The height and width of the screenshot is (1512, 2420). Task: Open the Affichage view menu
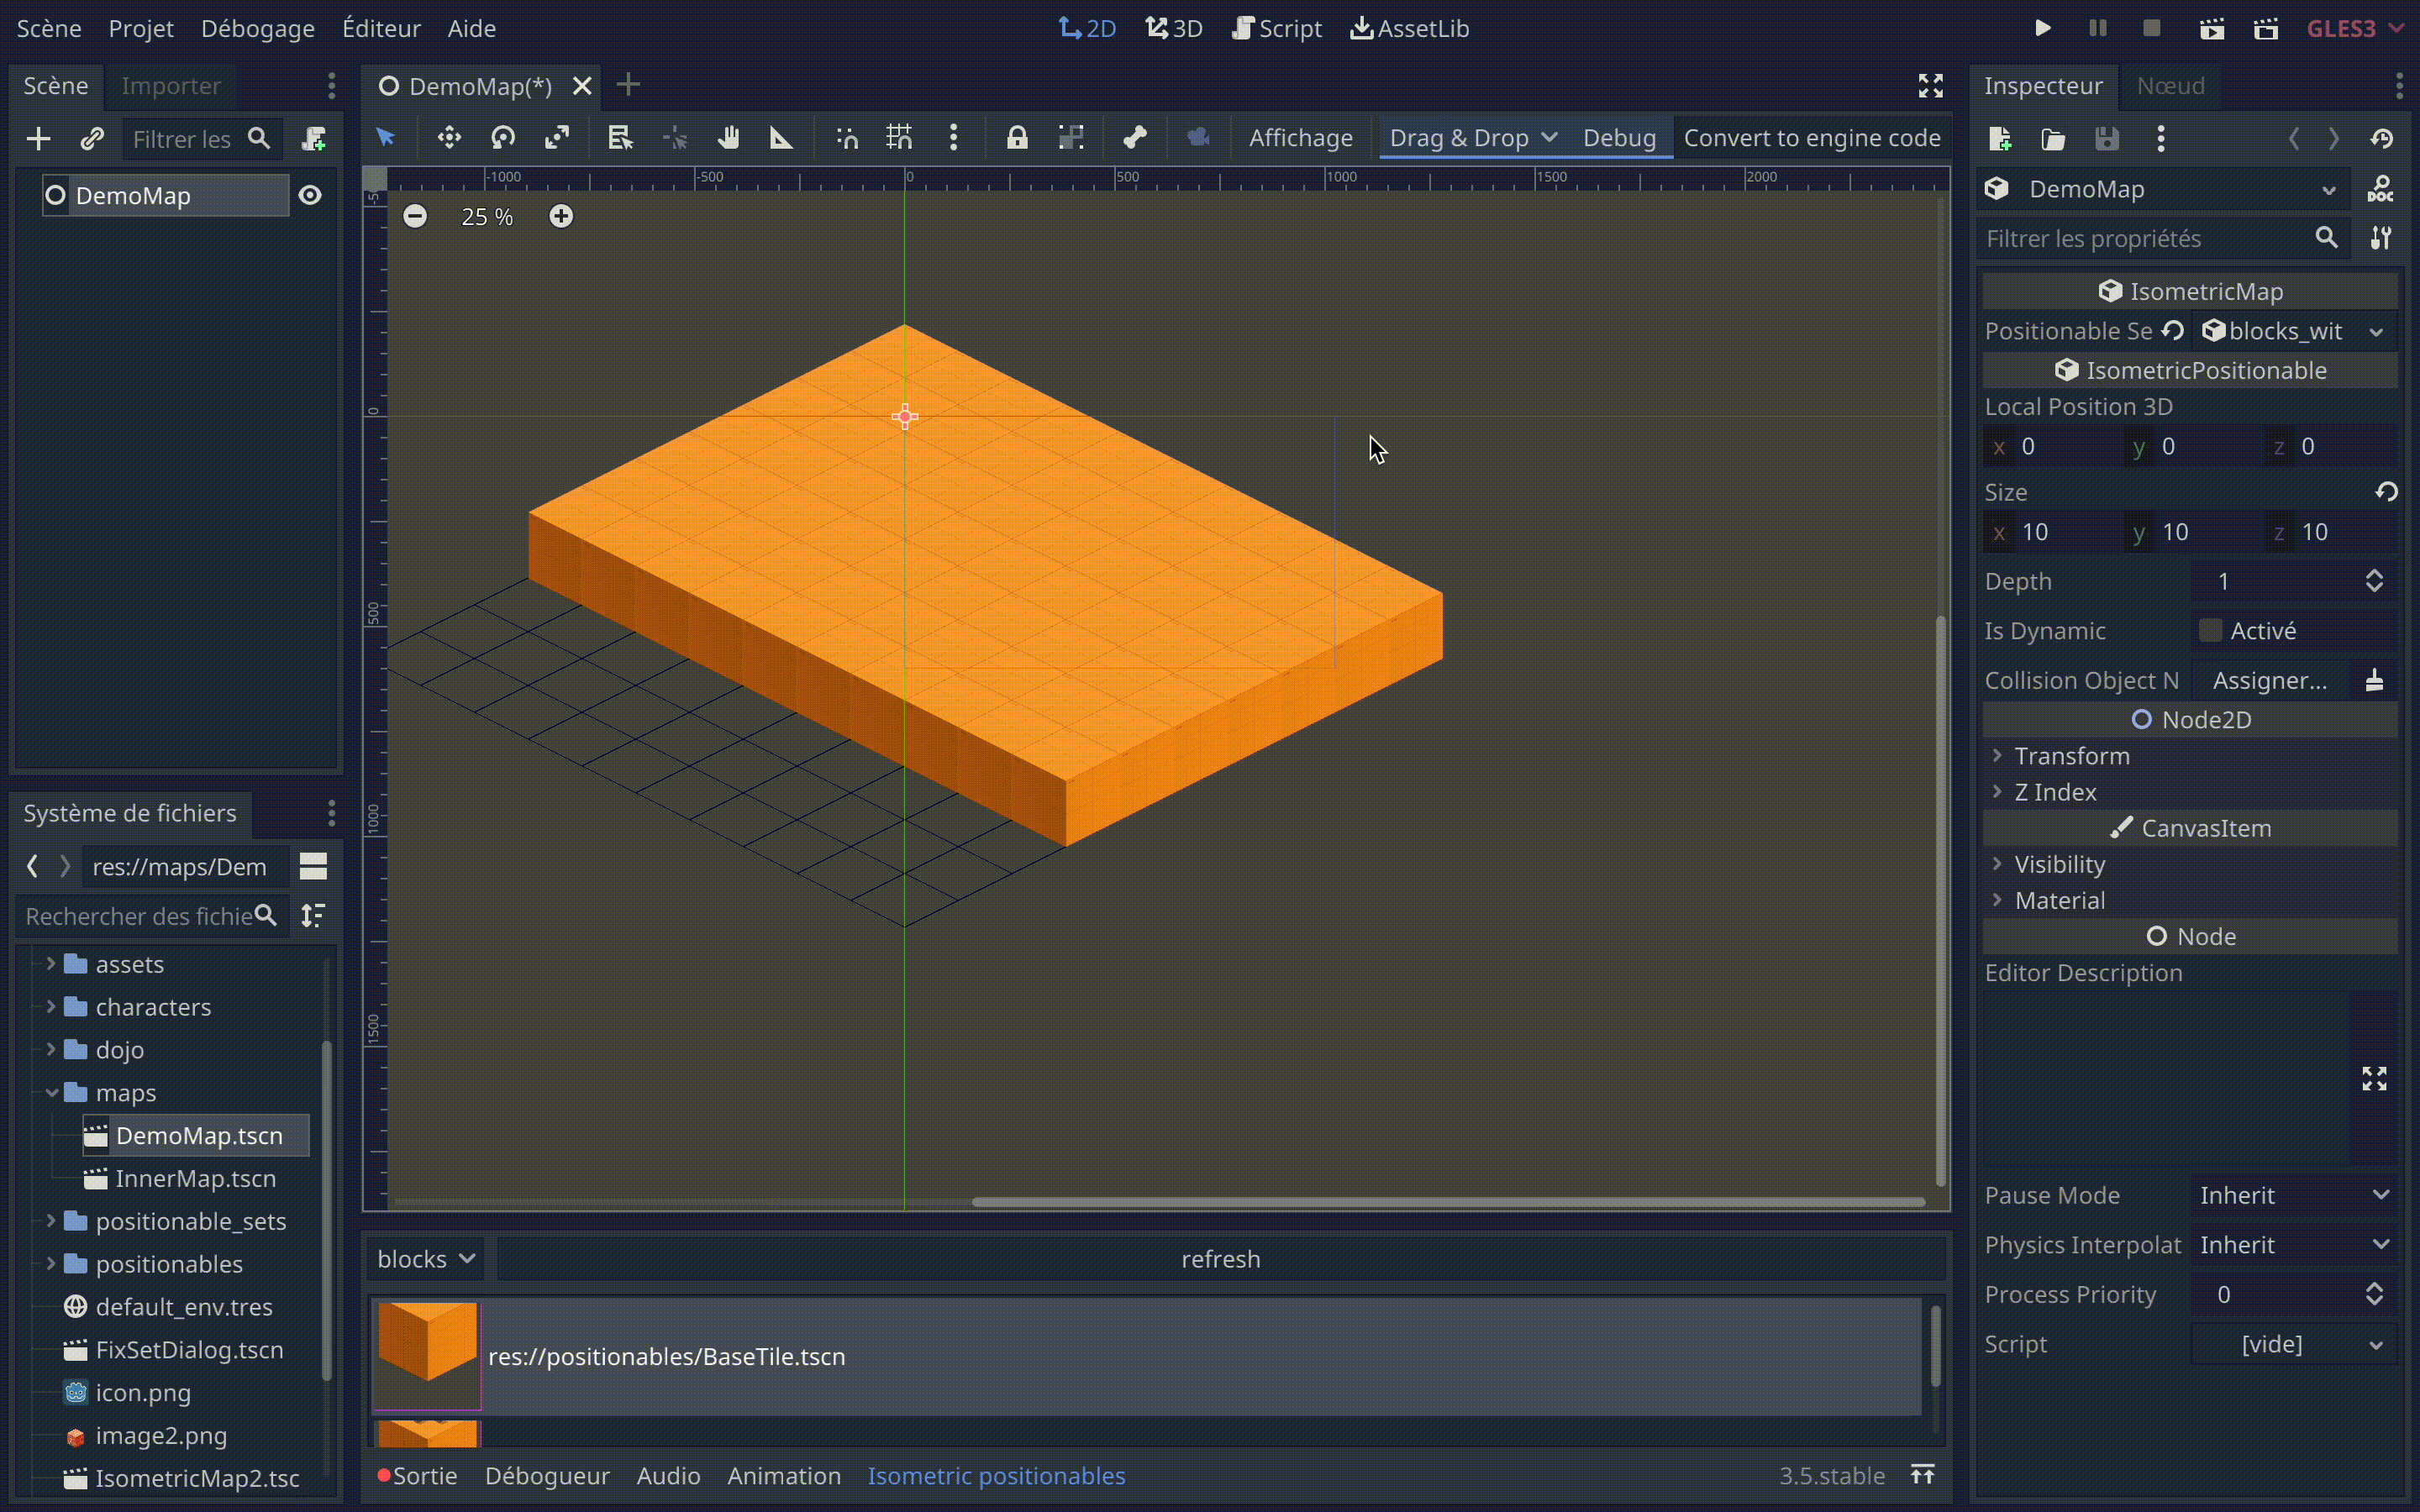(x=1300, y=138)
